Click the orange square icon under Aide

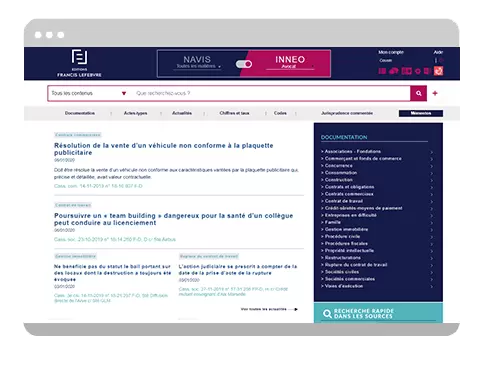[x=438, y=71]
